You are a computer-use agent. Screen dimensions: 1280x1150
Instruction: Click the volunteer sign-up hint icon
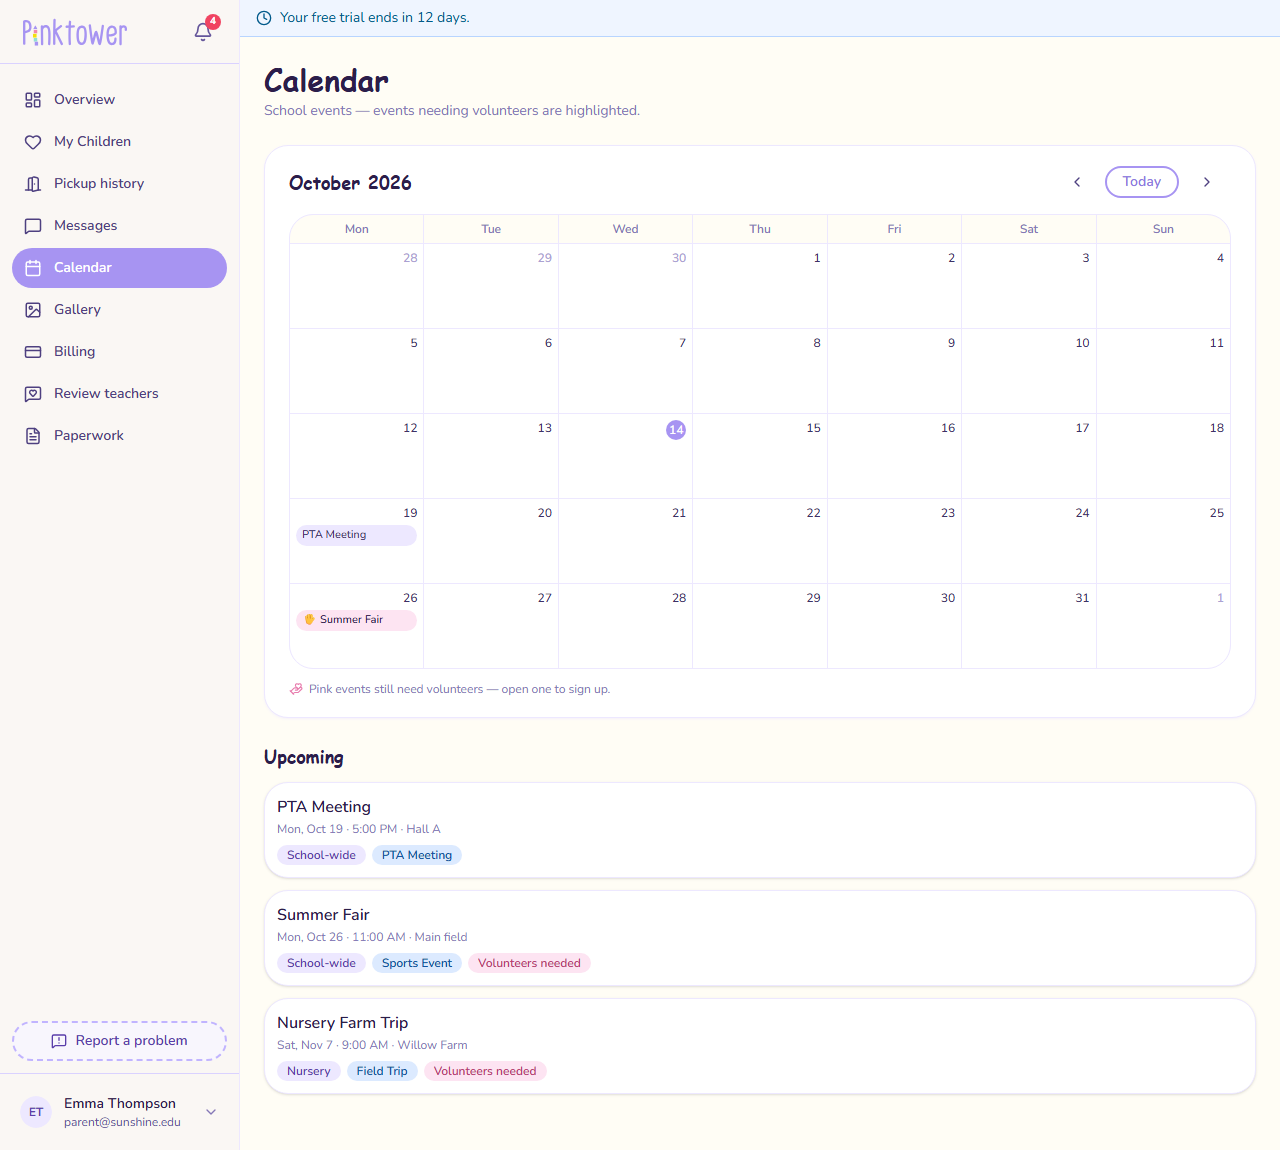click(296, 689)
